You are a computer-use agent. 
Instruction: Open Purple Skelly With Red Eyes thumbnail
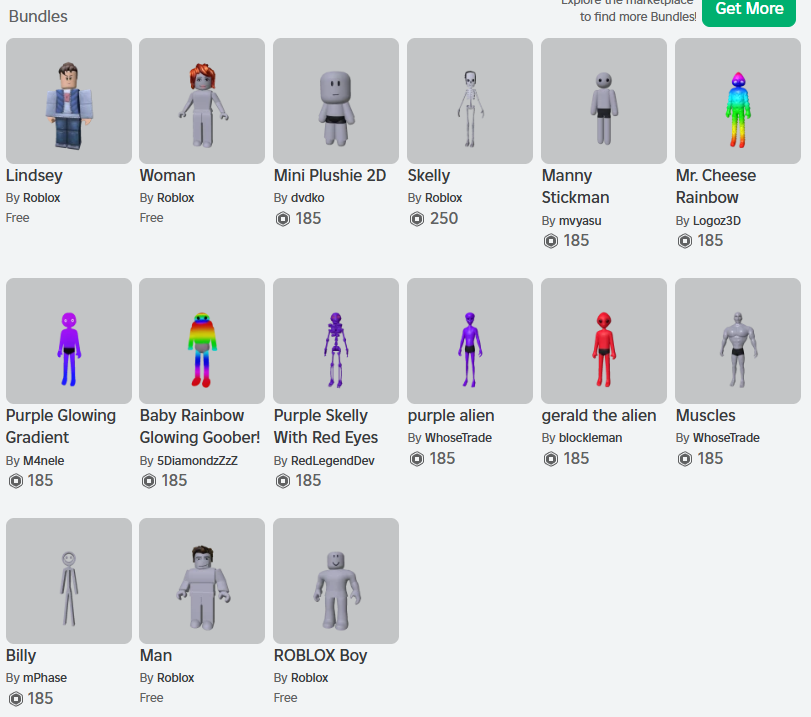(x=336, y=341)
